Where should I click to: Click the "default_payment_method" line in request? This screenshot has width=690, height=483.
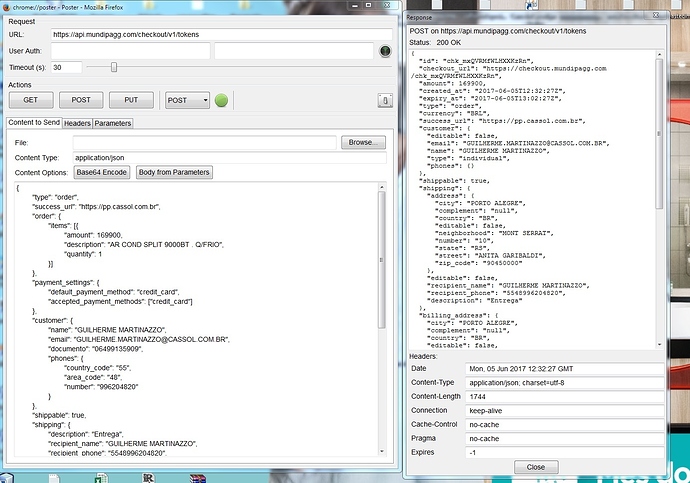114,292
